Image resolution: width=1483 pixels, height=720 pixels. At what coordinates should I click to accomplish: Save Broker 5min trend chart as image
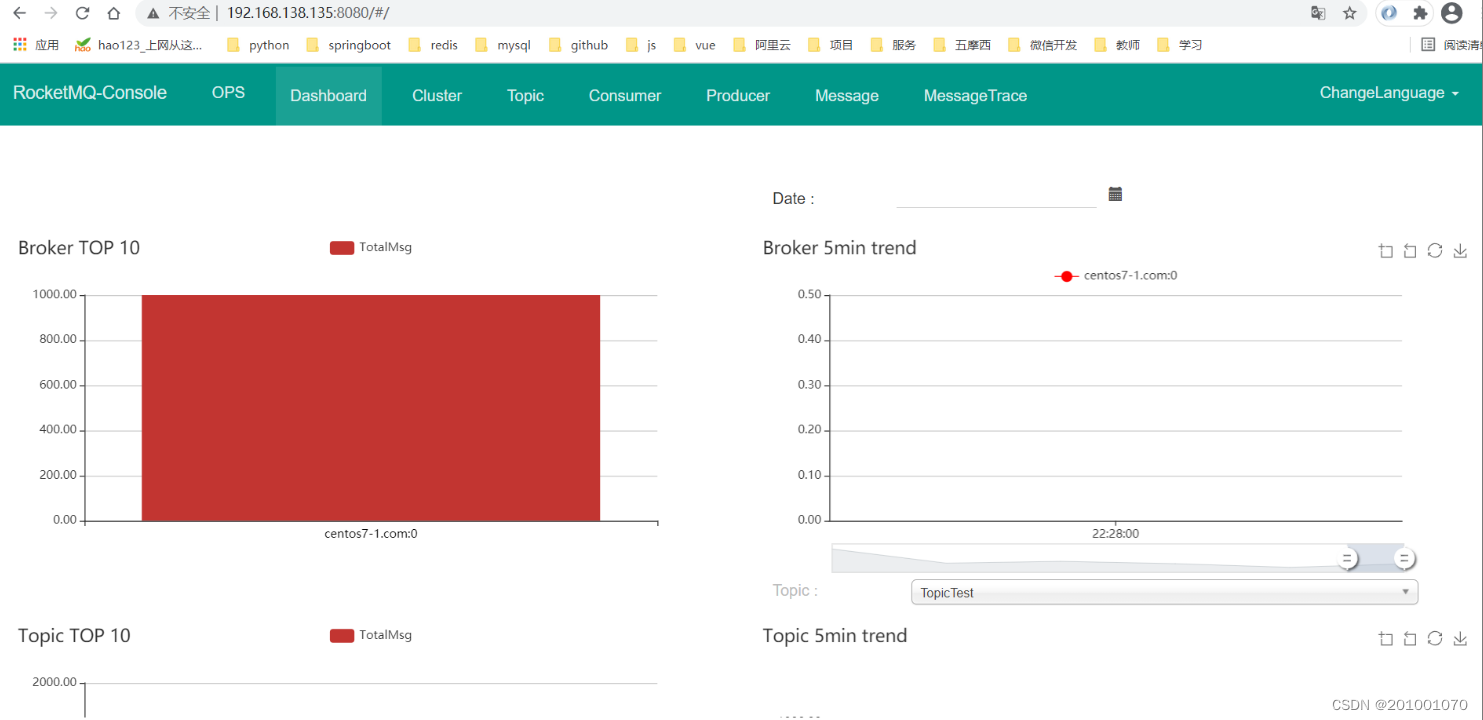coord(1460,251)
